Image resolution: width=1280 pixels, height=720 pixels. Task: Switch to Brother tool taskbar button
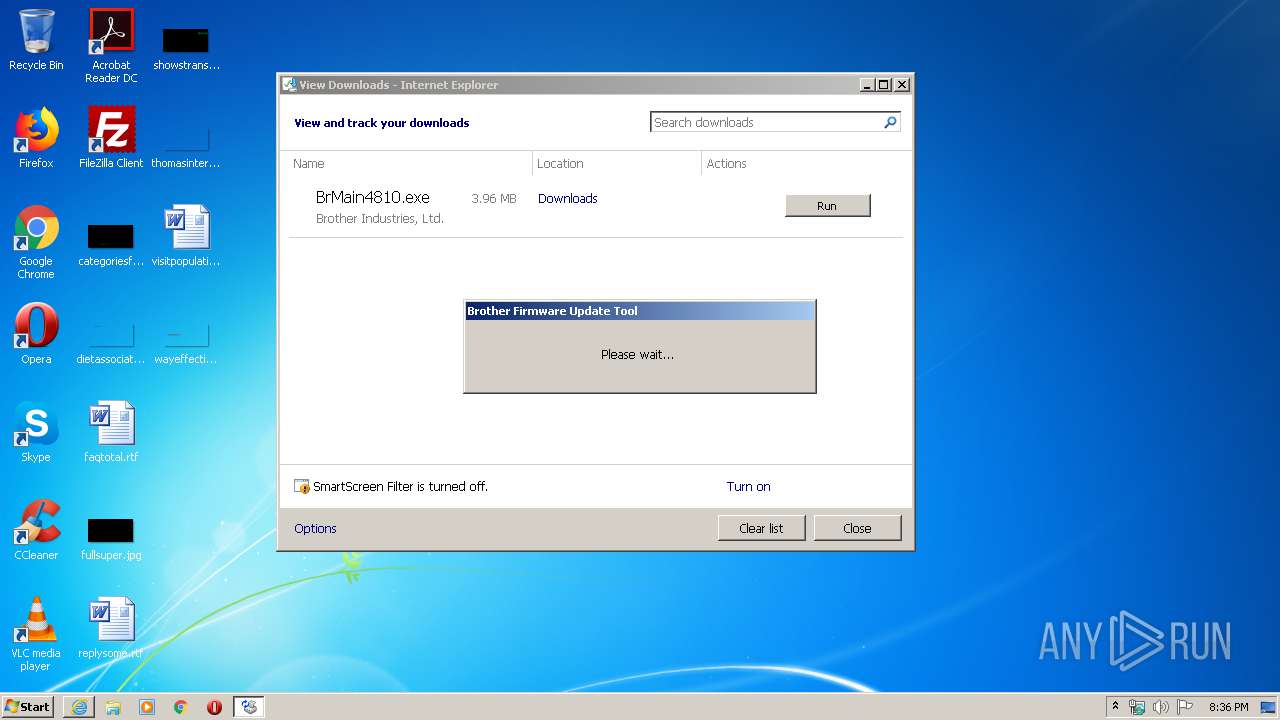tap(249, 707)
